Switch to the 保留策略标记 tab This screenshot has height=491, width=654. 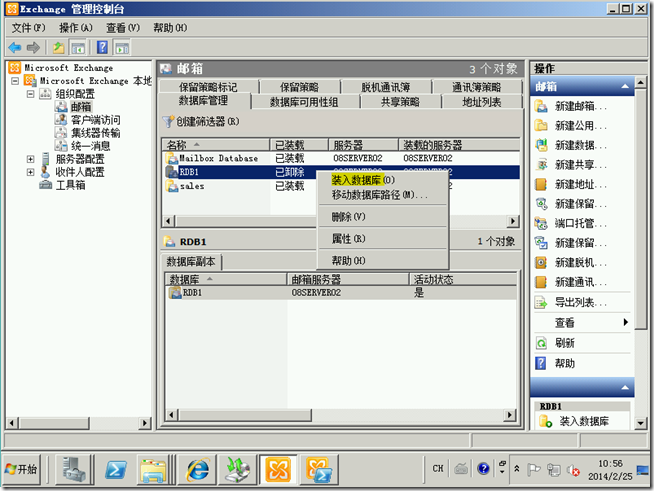pyautogui.click(x=208, y=87)
